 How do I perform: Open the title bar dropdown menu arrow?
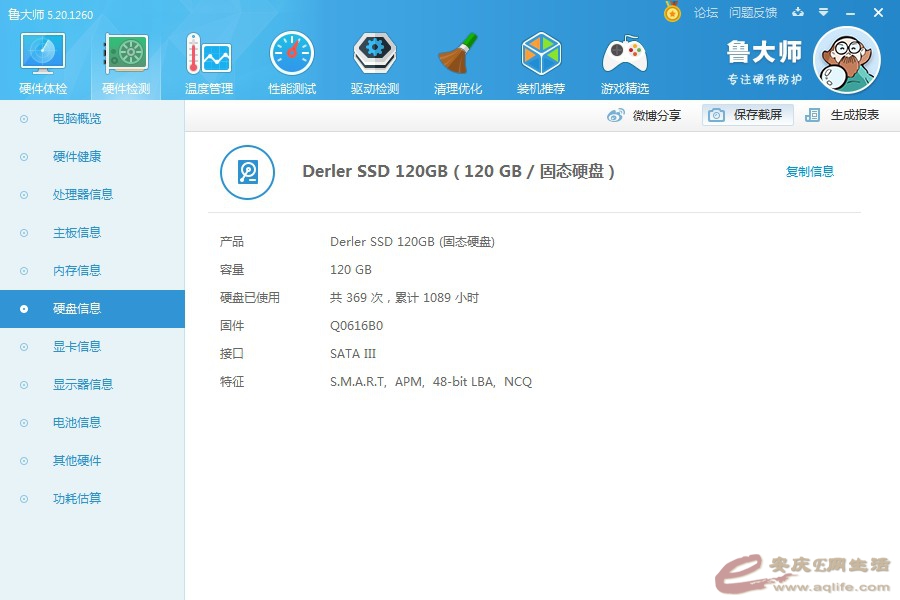click(x=823, y=13)
